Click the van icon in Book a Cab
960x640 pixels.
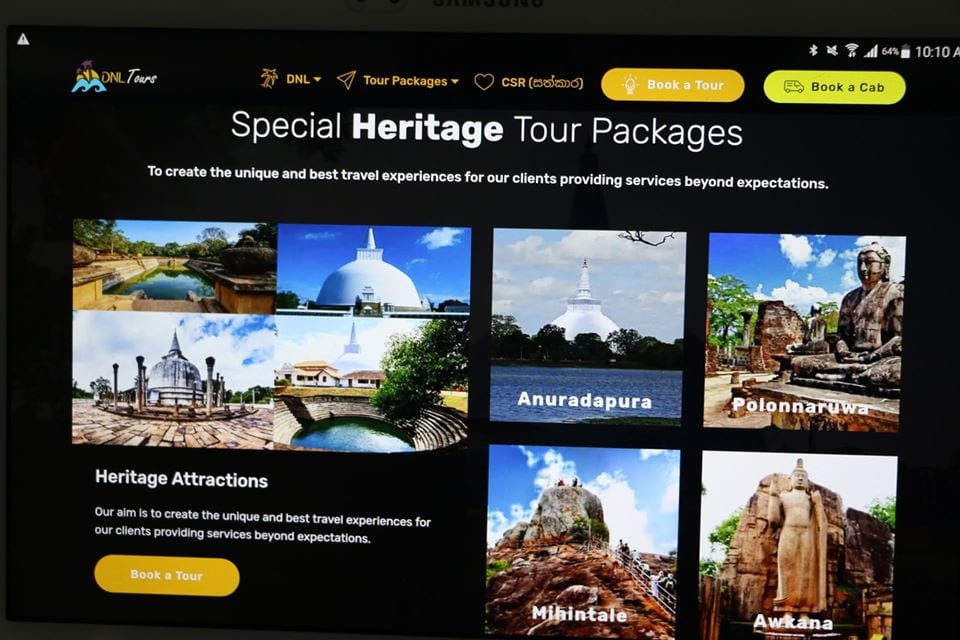pos(793,86)
